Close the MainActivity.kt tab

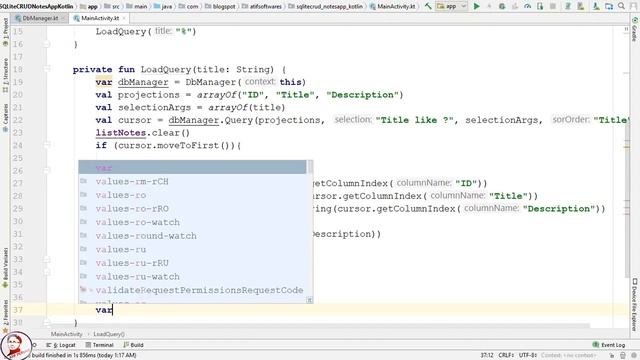[x=124, y=18]
